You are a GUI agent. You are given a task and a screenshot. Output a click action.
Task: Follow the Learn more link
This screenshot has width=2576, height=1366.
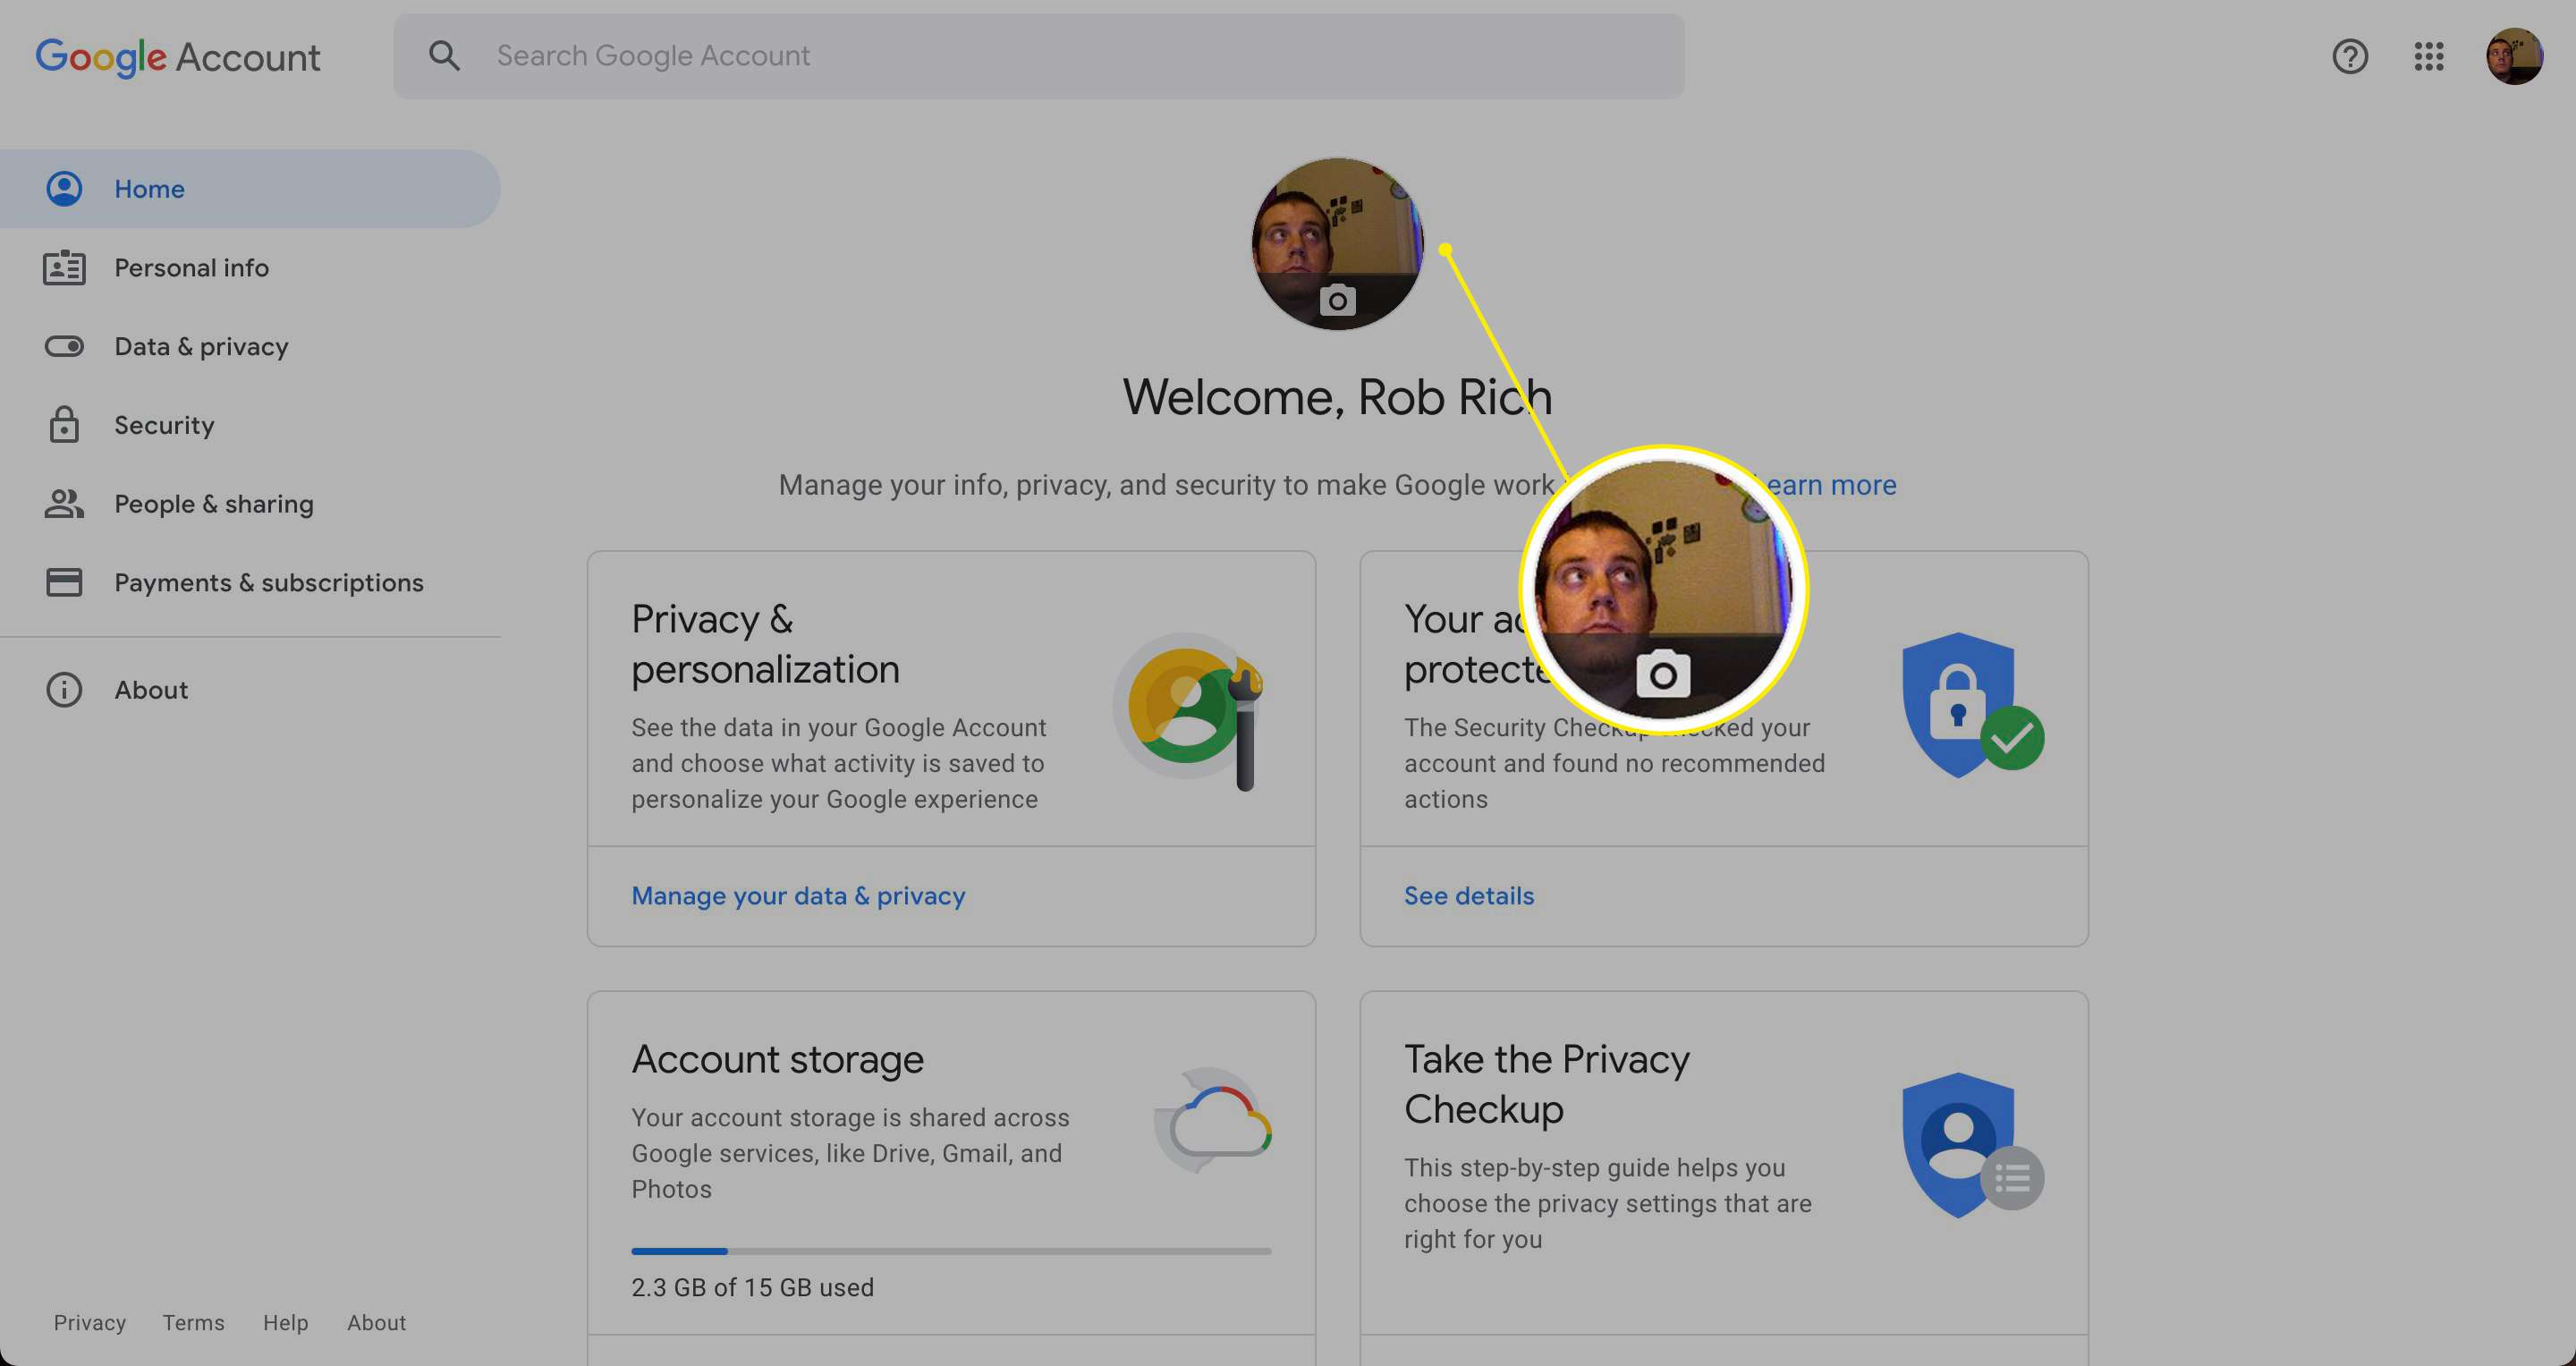coord(1829,485)
